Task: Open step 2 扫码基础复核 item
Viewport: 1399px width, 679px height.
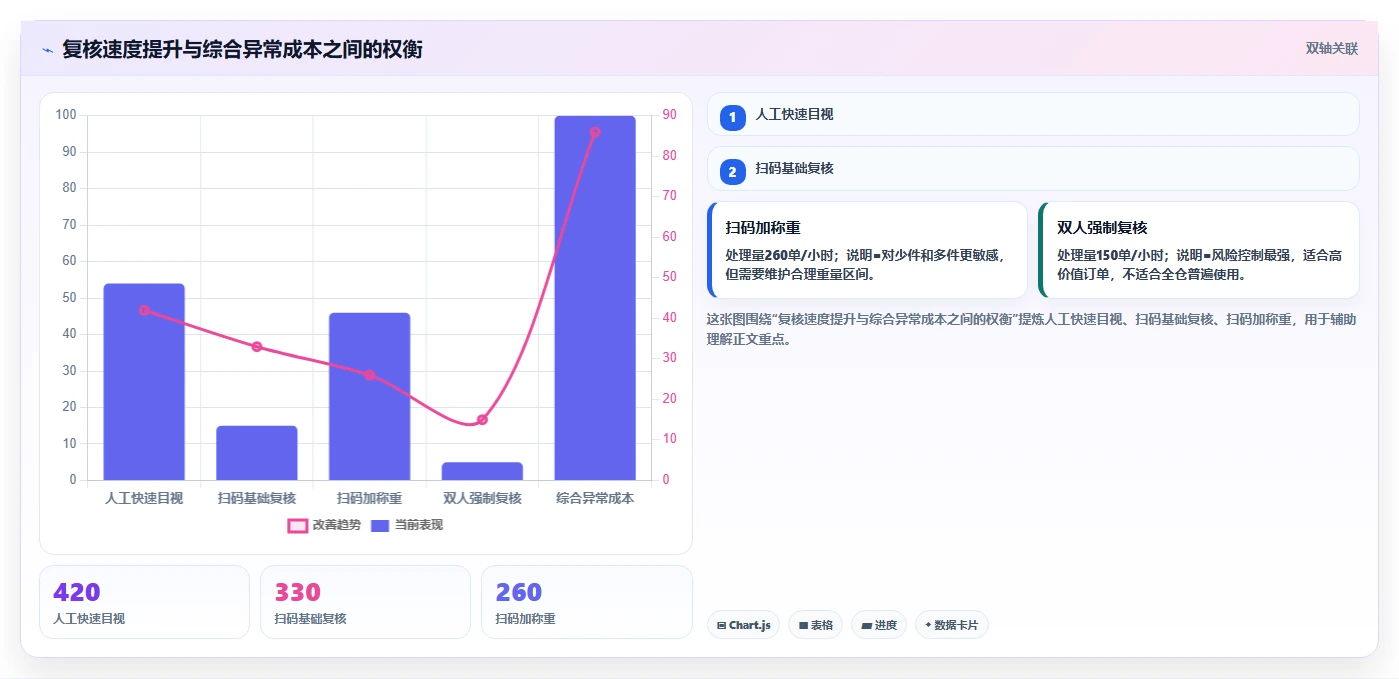Action: [1033, 169]
